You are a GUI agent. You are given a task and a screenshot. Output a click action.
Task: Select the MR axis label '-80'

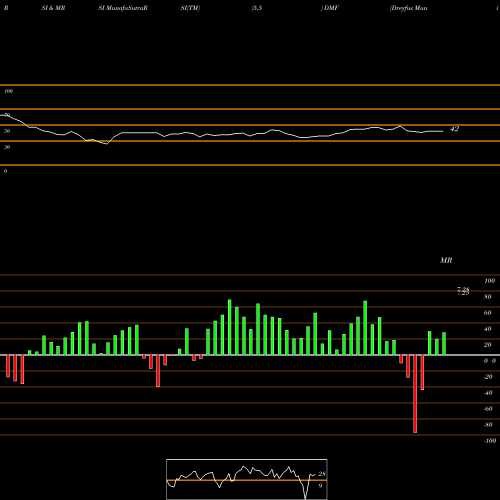488,425
